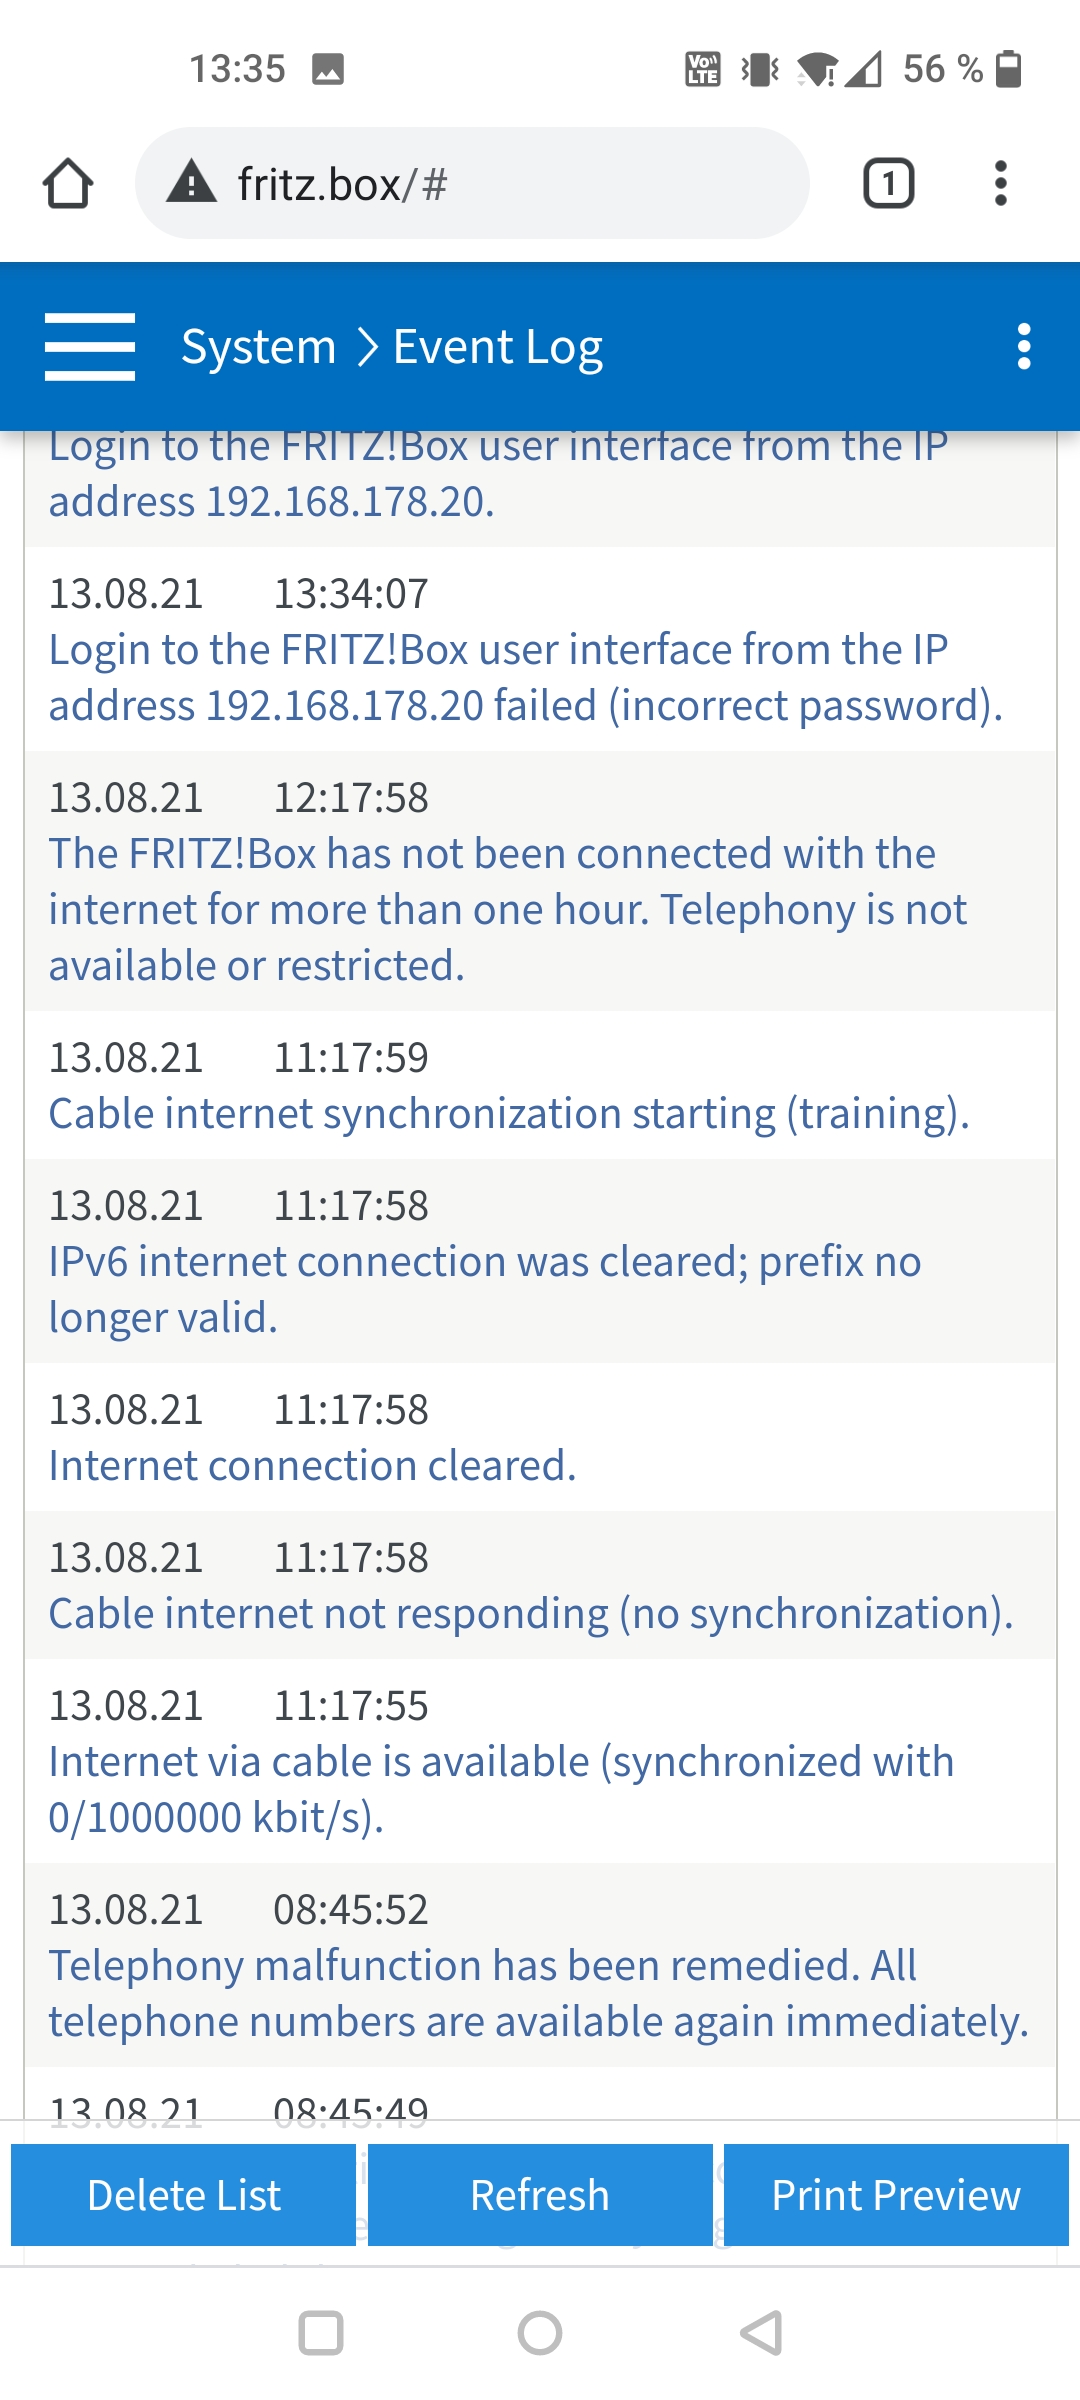This screenshot has height=2400, width=1080.
Task: Open the incorrect password login failed entry
Action: click(x=540, y=649)
